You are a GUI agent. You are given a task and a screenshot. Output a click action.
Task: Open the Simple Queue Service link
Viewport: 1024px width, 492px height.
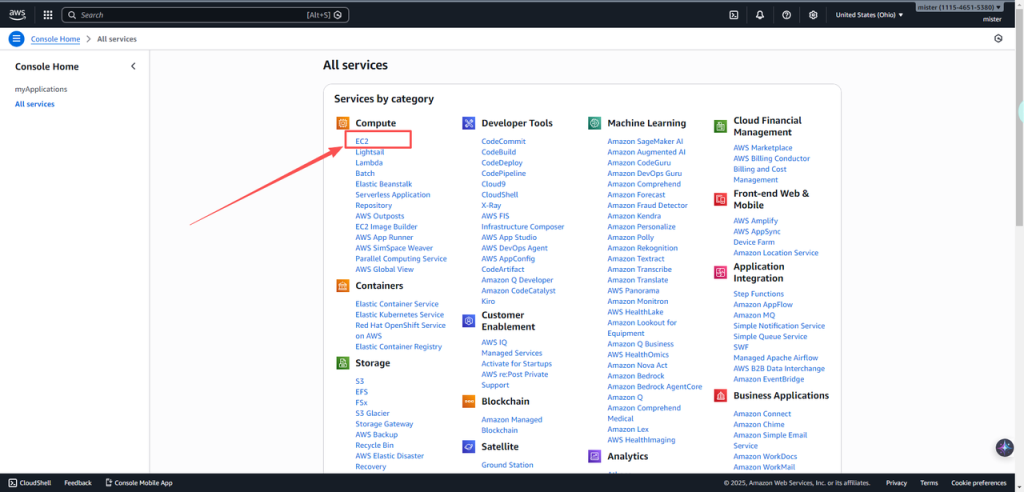(770, 336)
